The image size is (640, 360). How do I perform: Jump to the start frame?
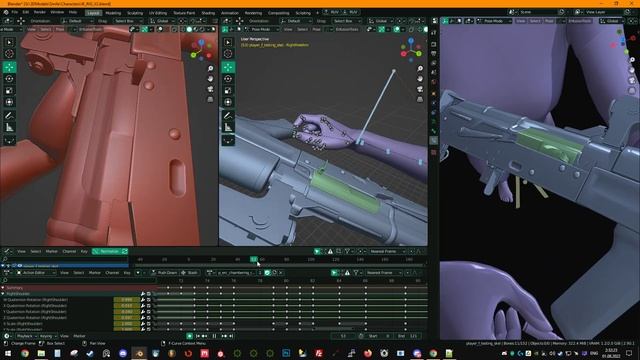point(198,336)
